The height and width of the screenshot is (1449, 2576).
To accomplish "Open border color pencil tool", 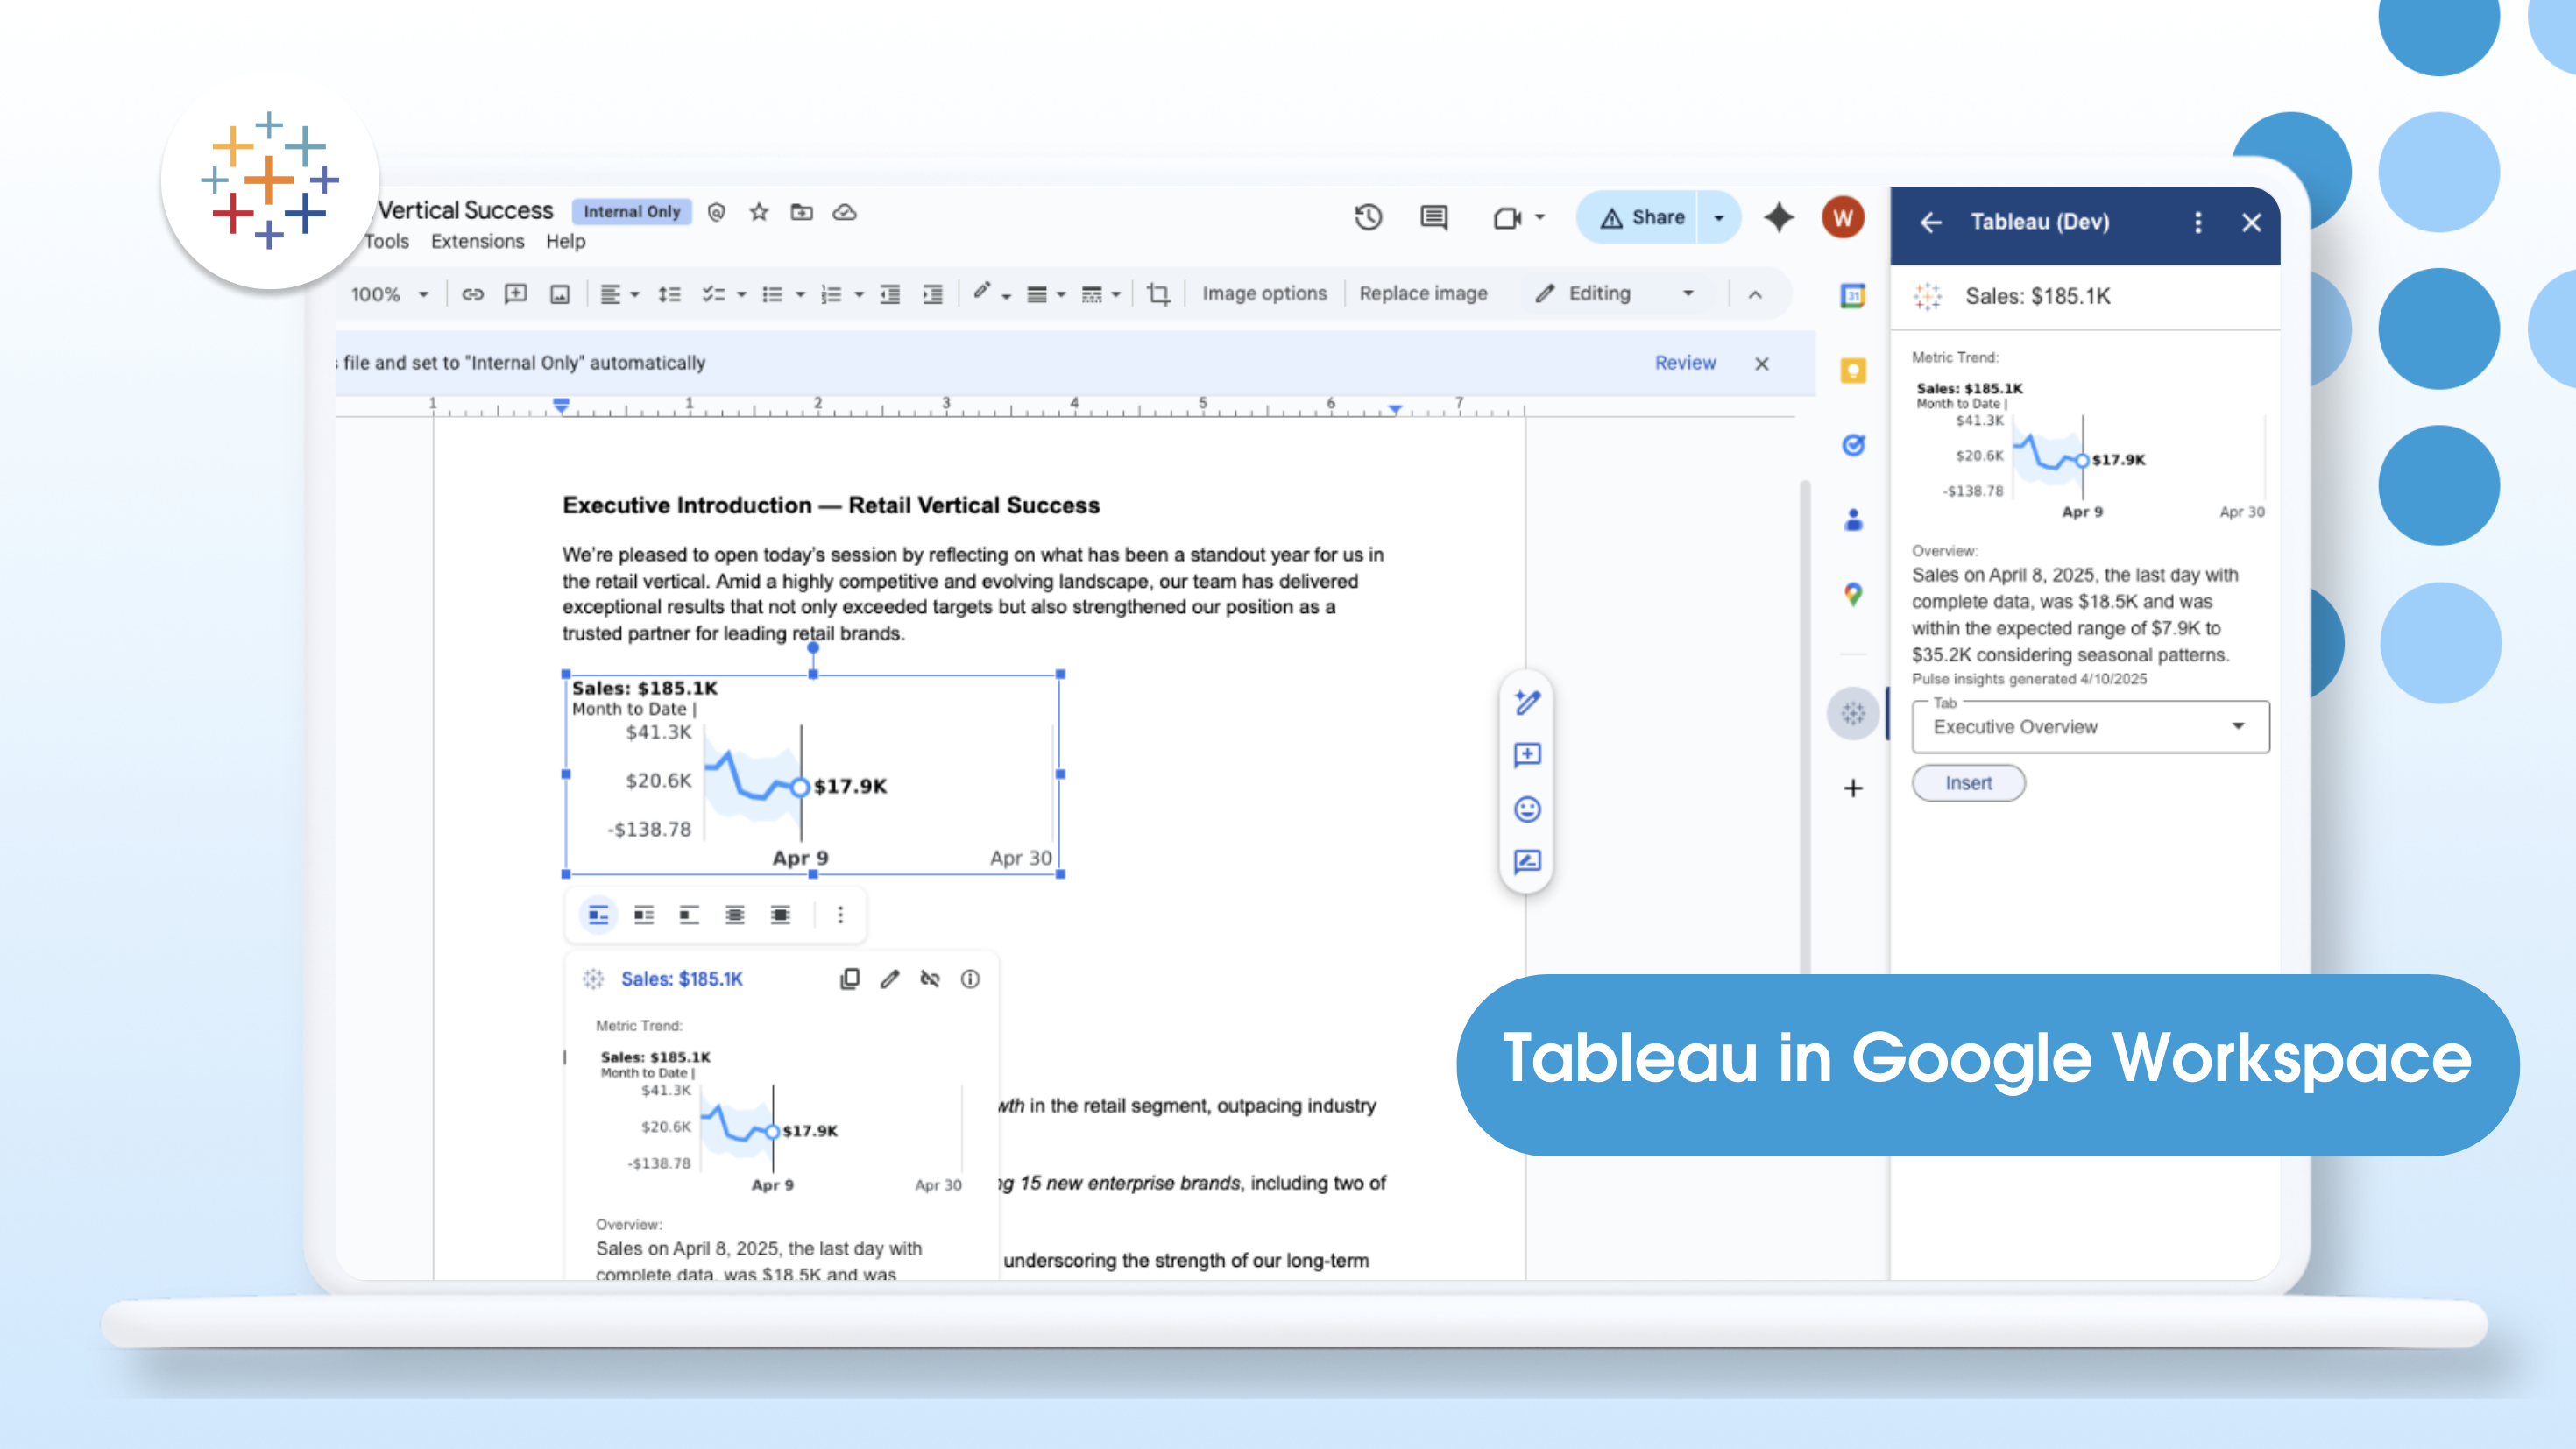I will pos(982,292).
